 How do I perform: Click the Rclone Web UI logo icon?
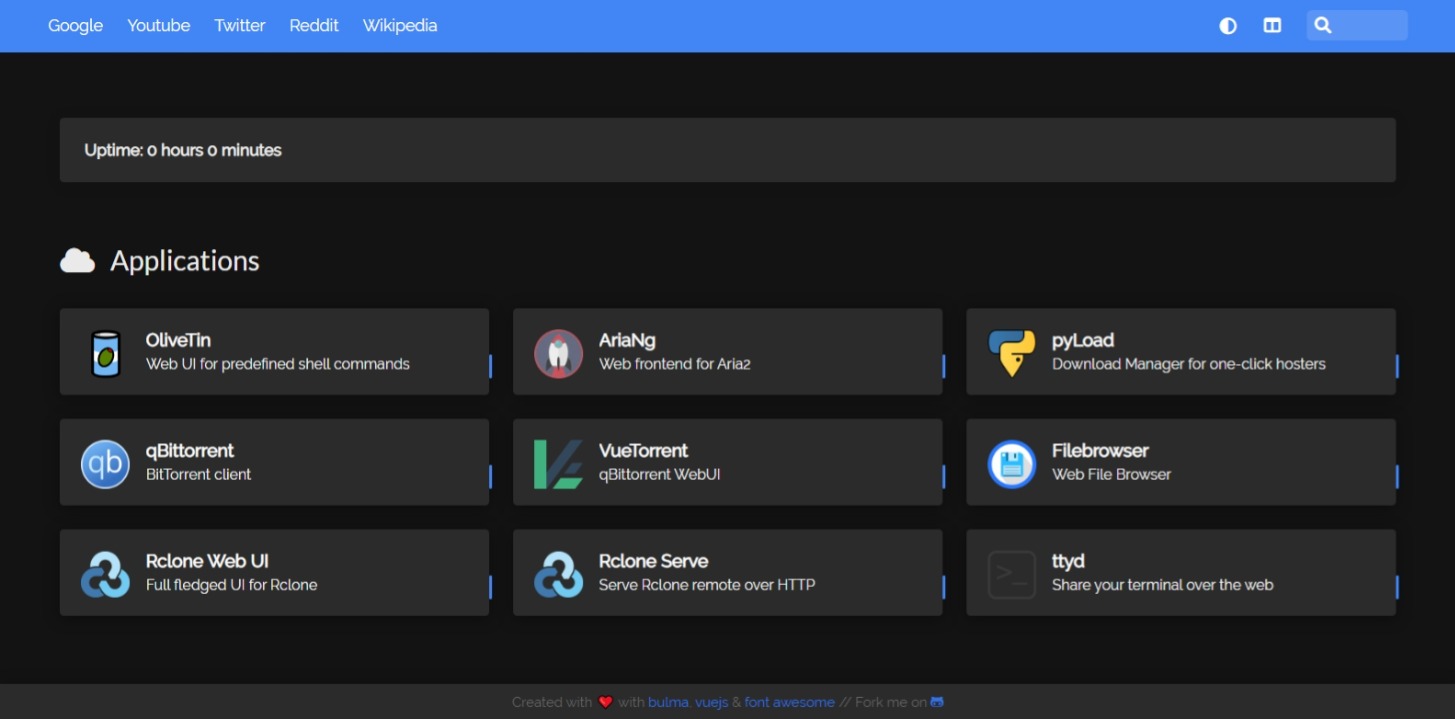tap(105, 575)
